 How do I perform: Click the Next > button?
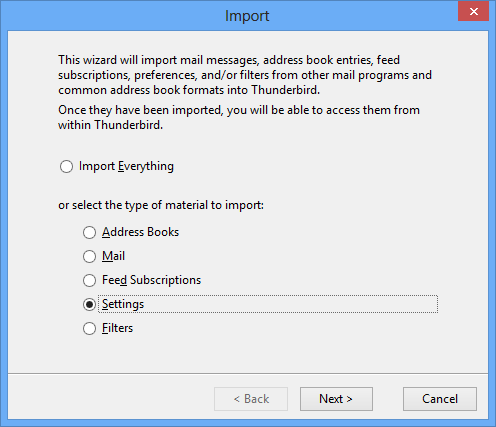[336, 399]
